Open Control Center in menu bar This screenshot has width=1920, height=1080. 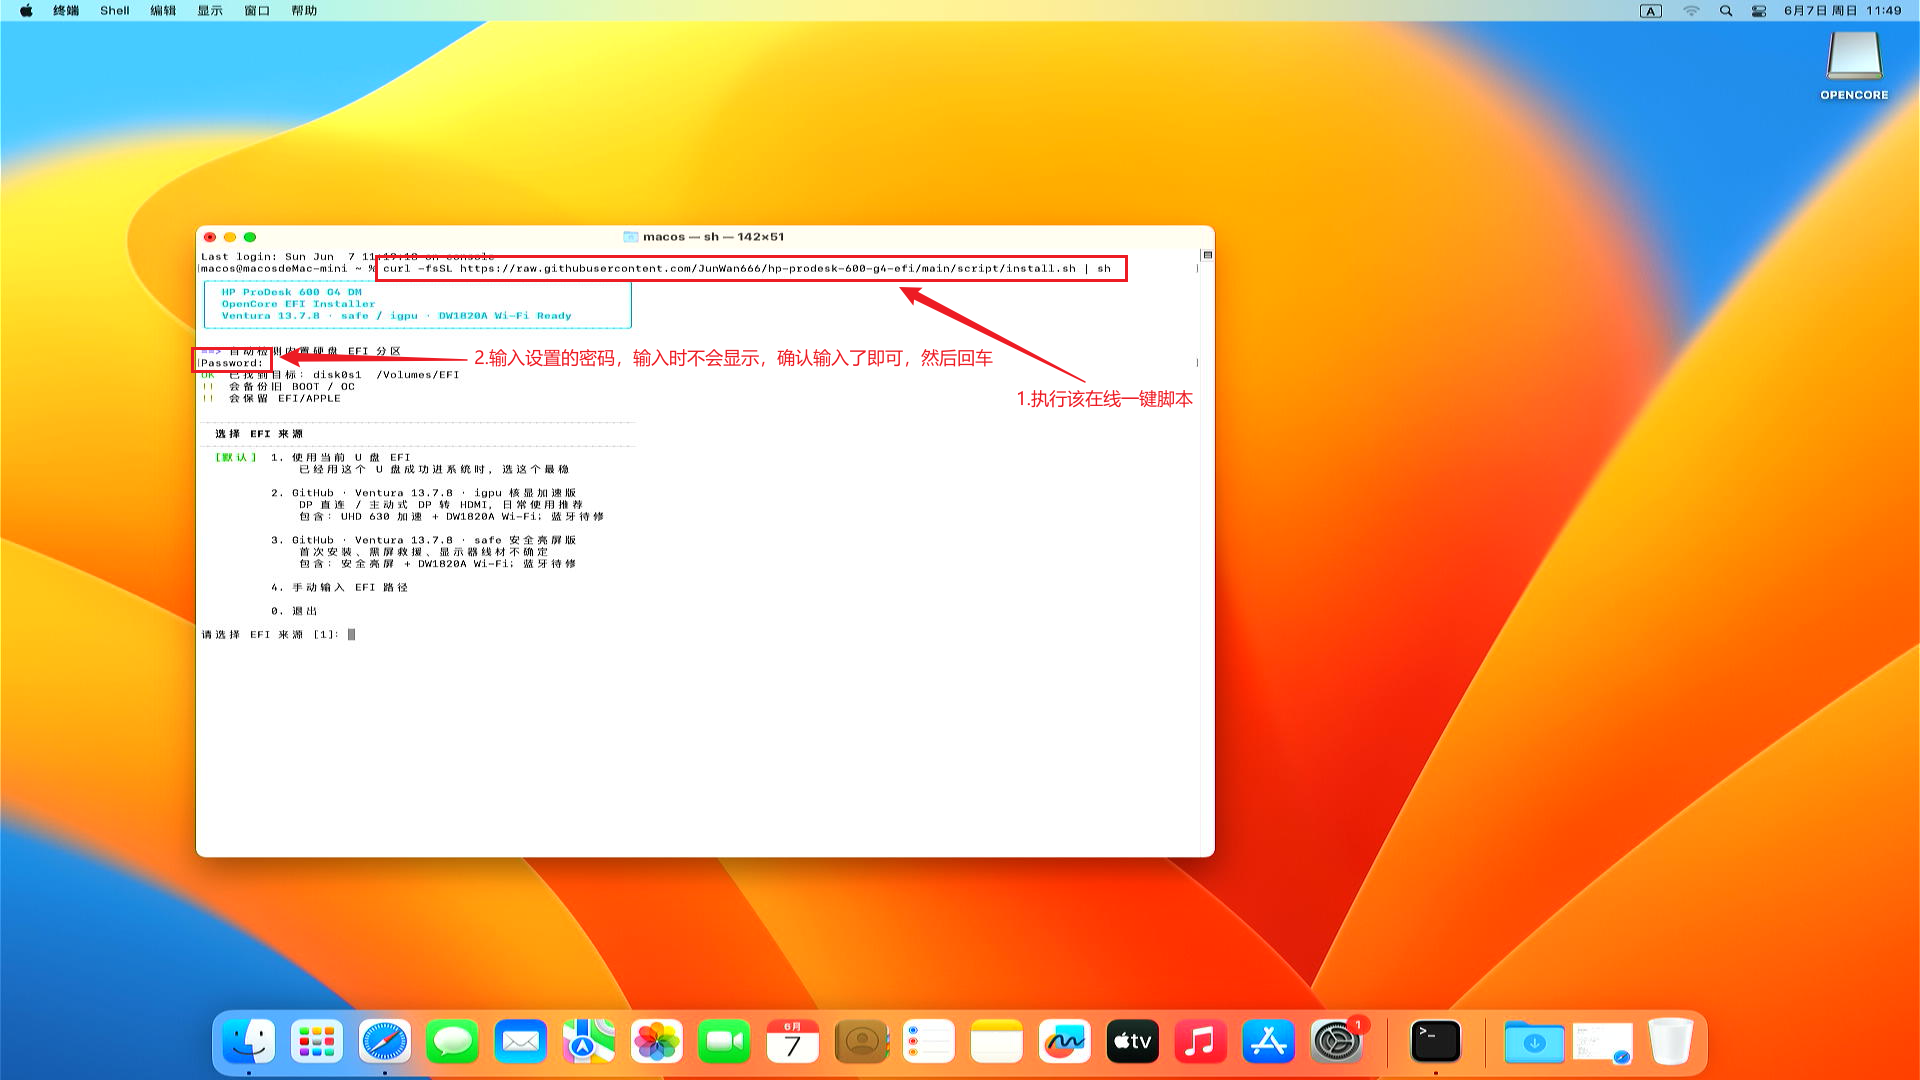(1759, 11)
